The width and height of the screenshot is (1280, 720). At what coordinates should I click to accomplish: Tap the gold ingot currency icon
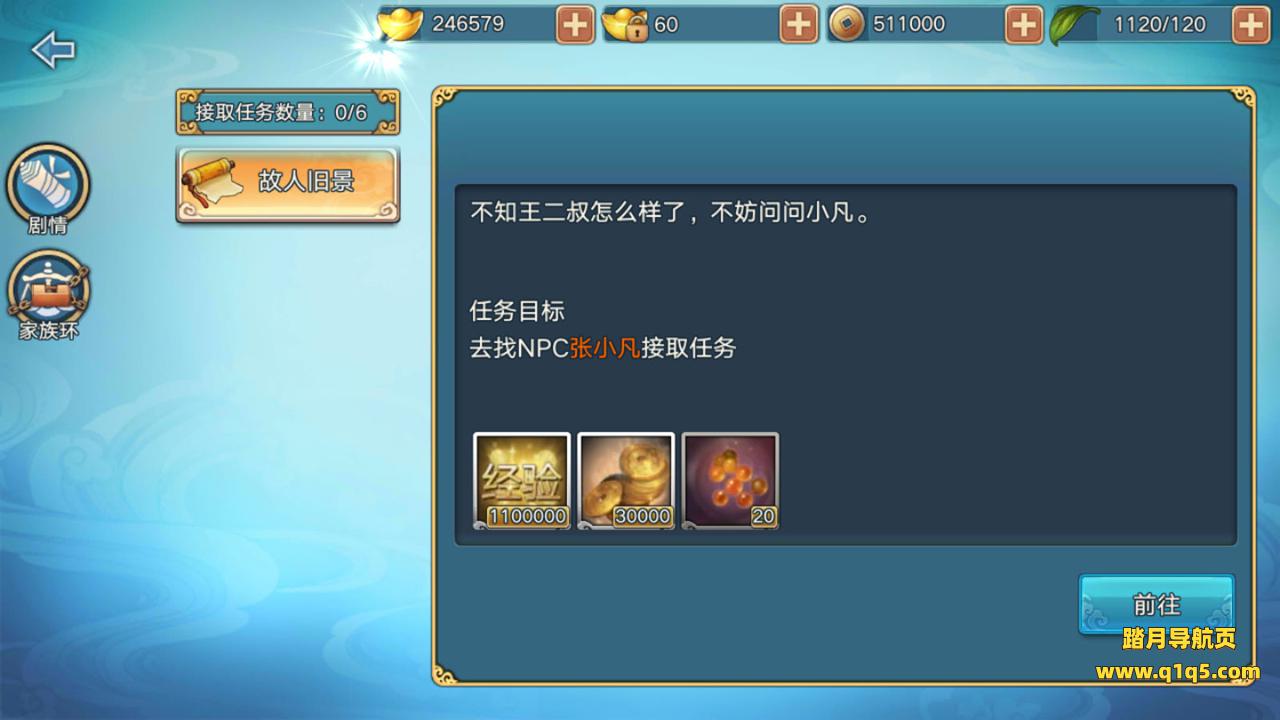point(400,24)
